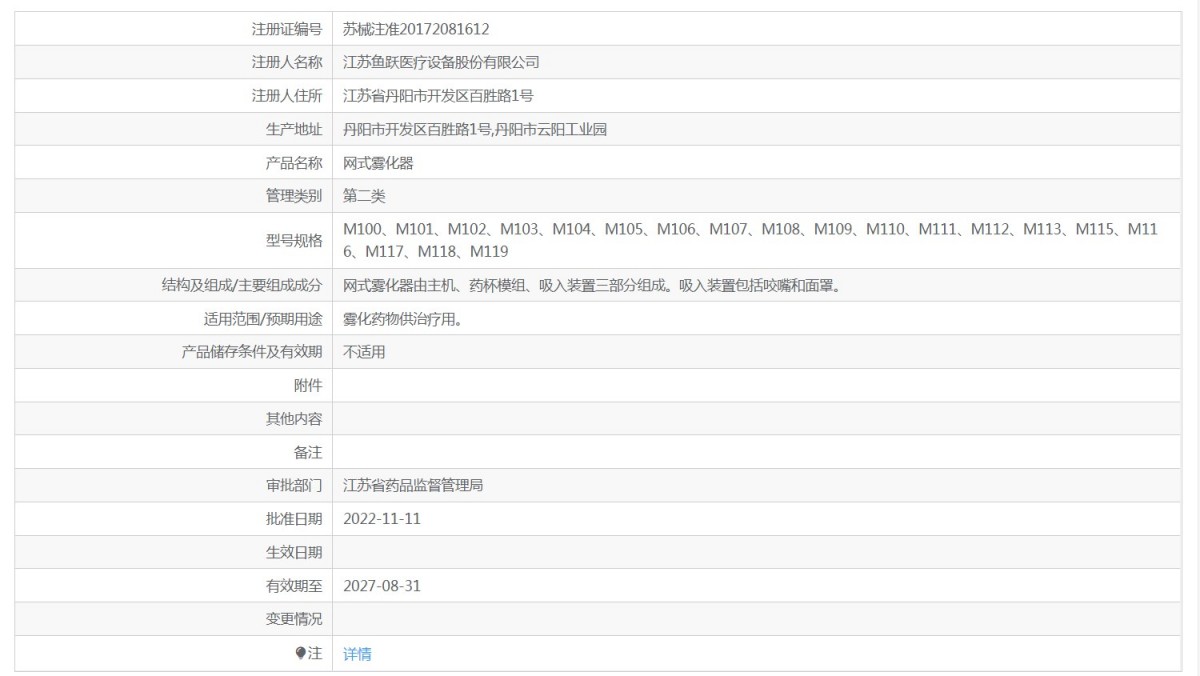
Task: Click the 管理类别 label
Action: click(x=294, y=196)
